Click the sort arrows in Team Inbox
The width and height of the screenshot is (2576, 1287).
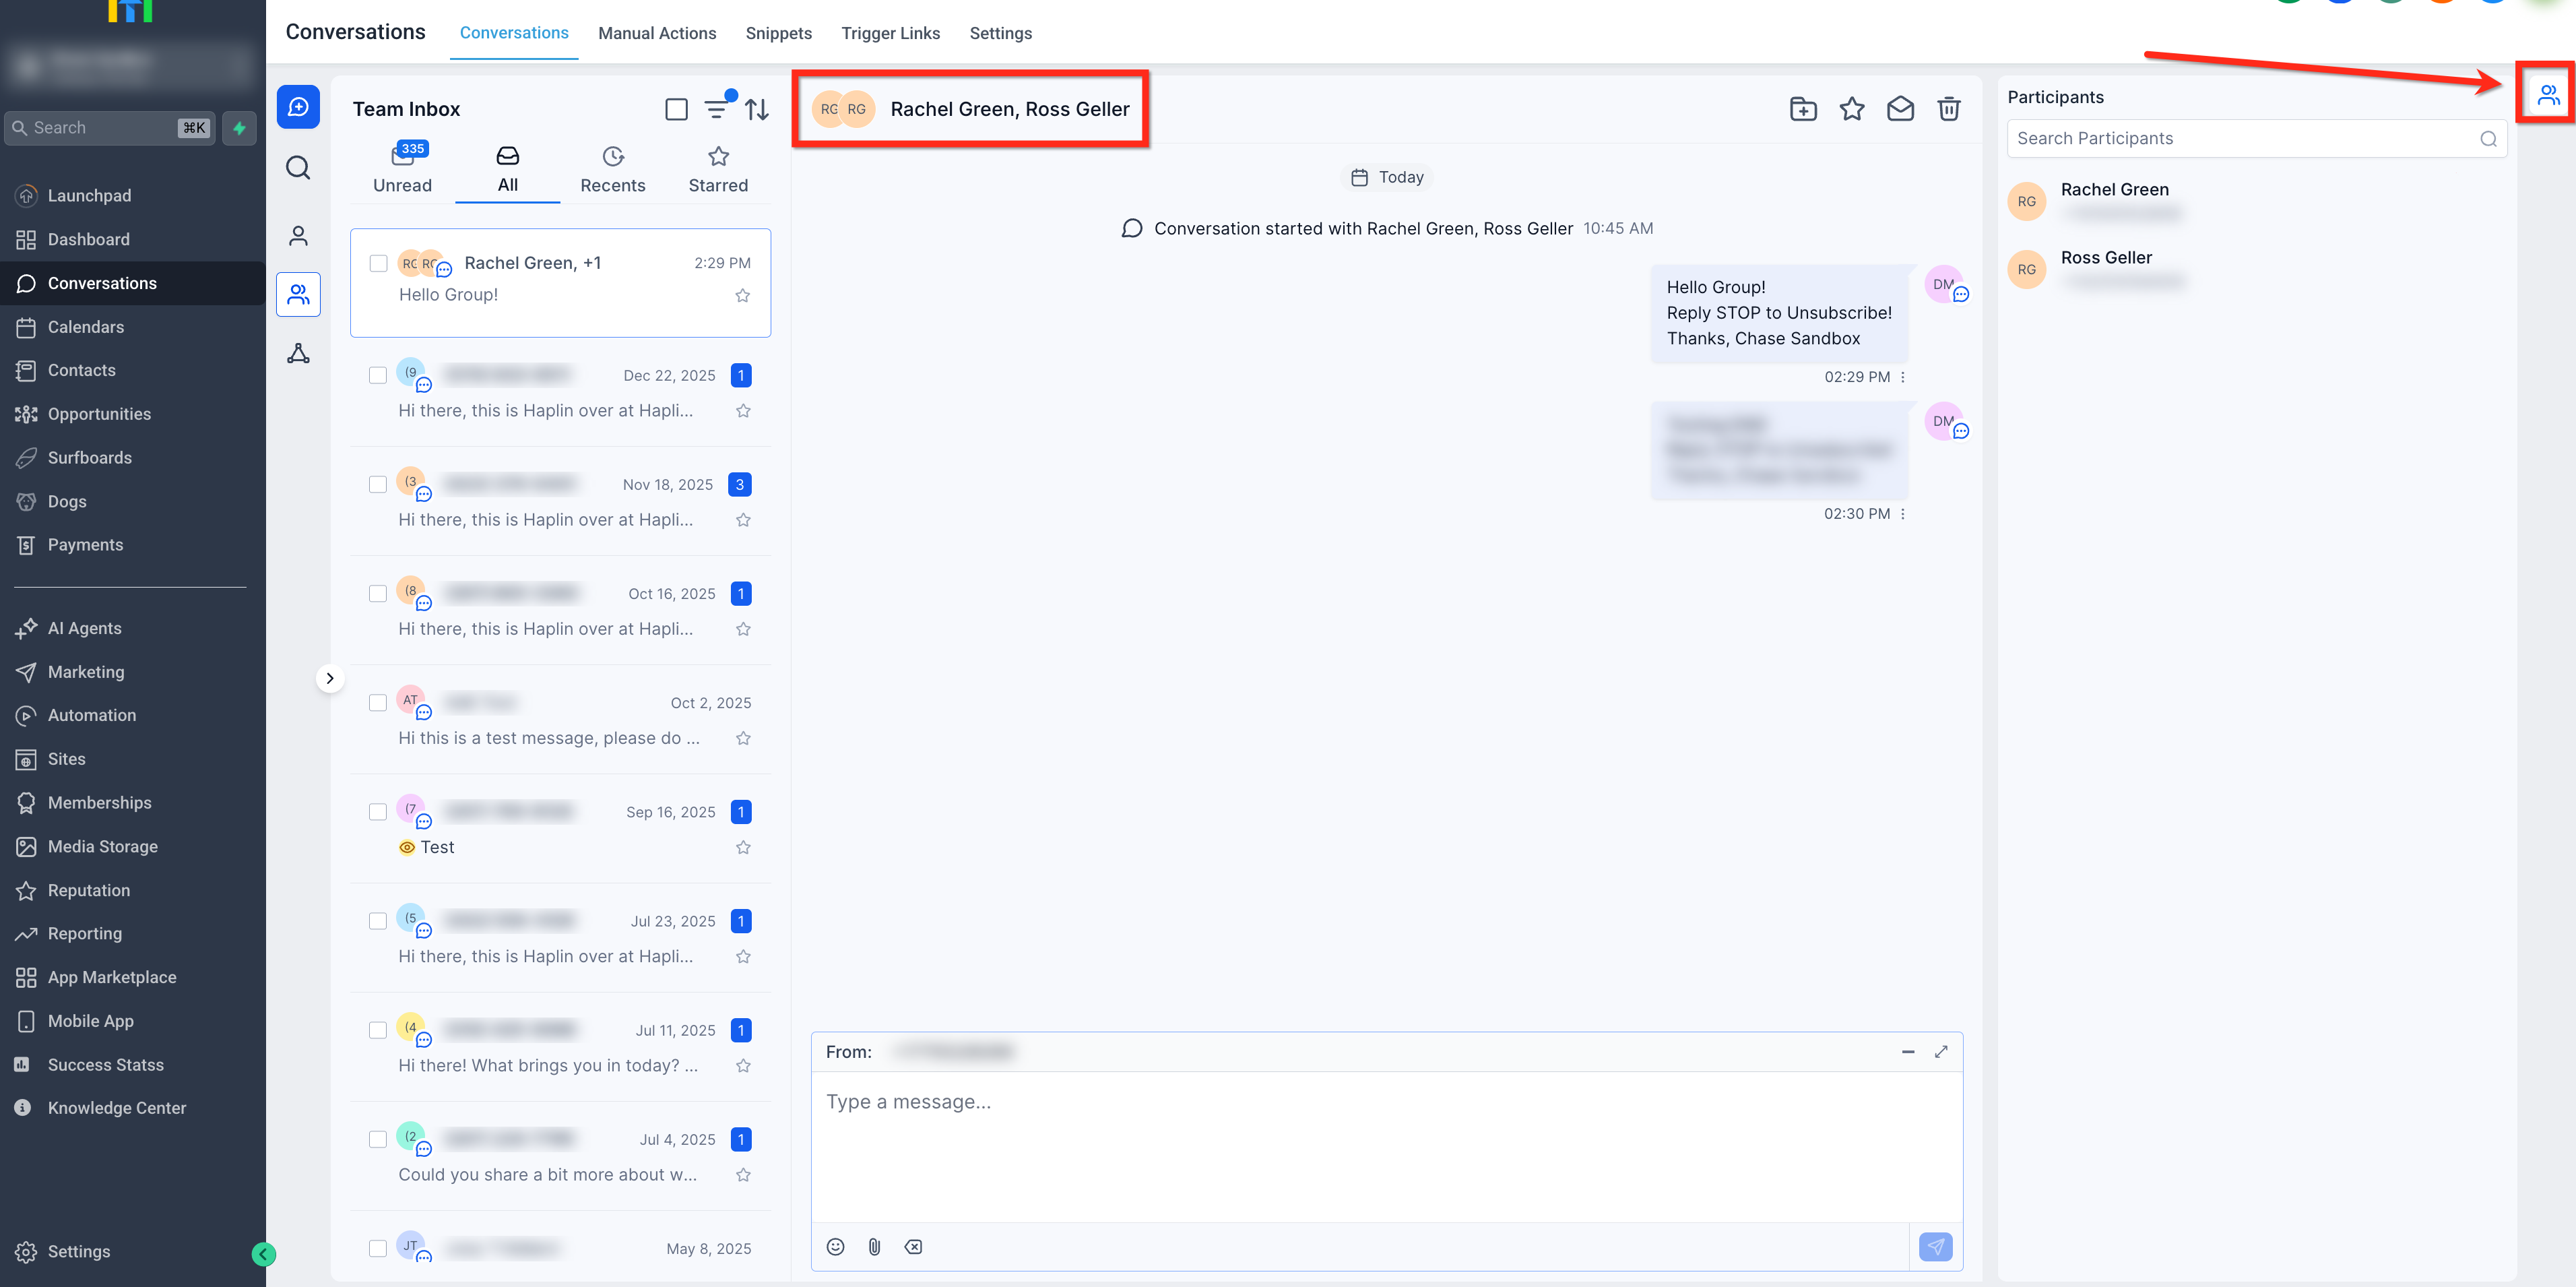pos(757,109)
